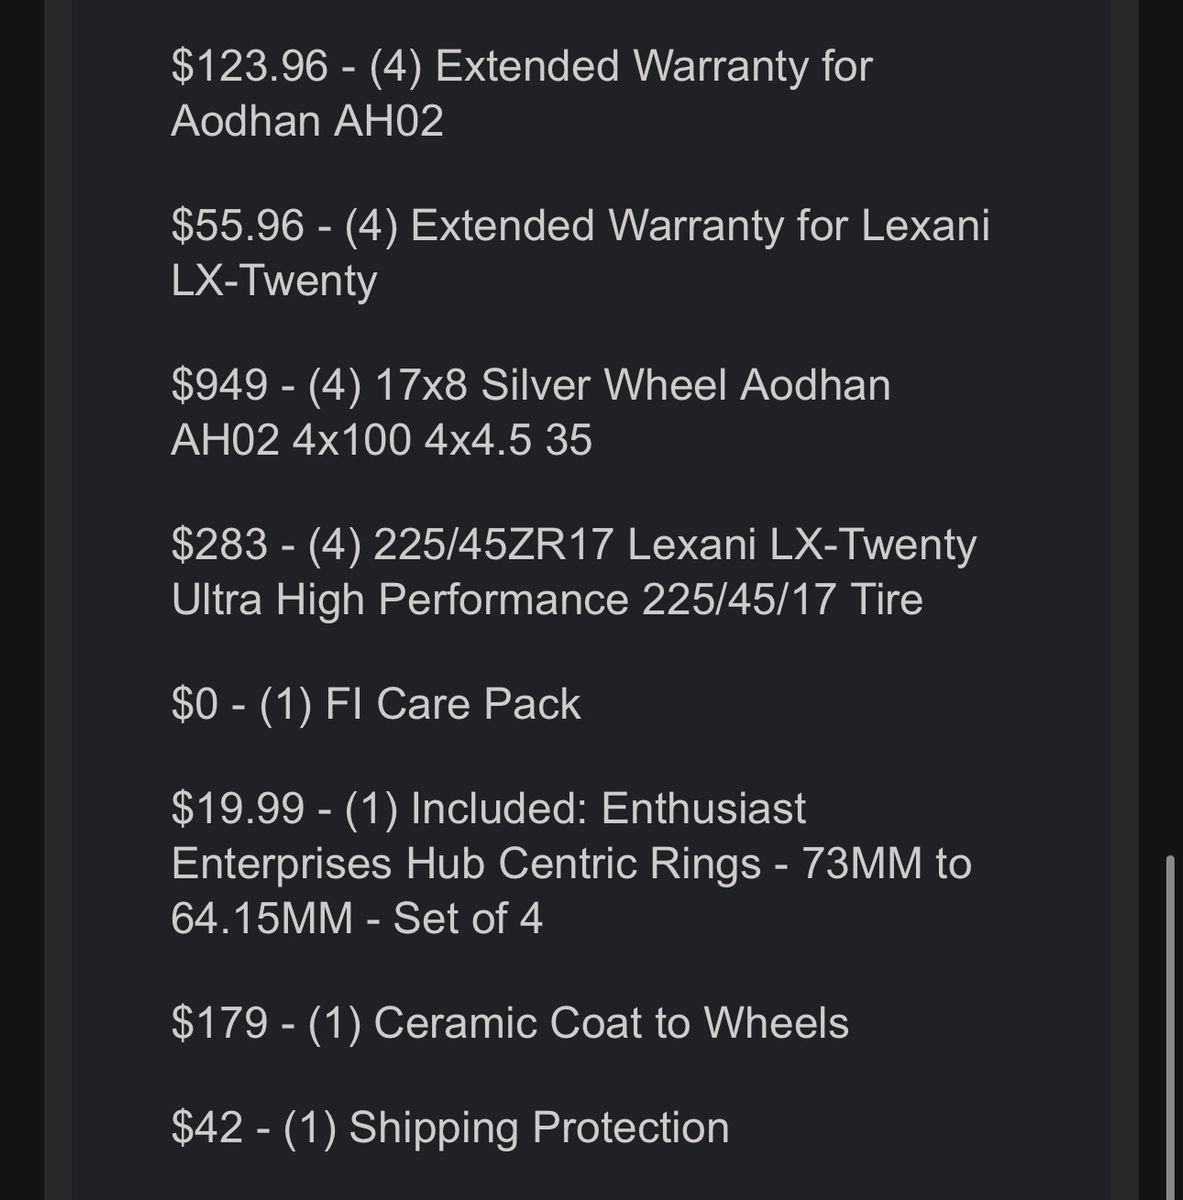Click the $19.99 hub rings price
Viewport: 1183px width, 1200px height.
[x=237, y=809]
